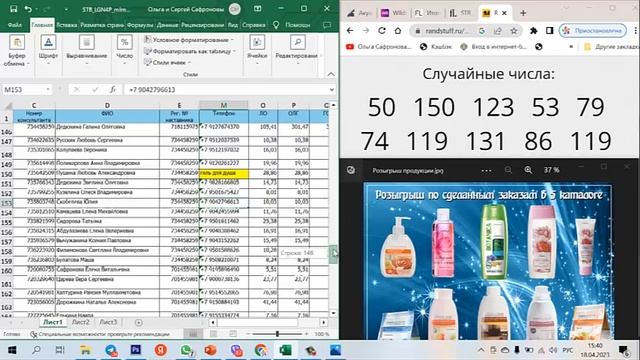Reload the randstuff.ru page
640x360 pixels.
click(382, 31)
